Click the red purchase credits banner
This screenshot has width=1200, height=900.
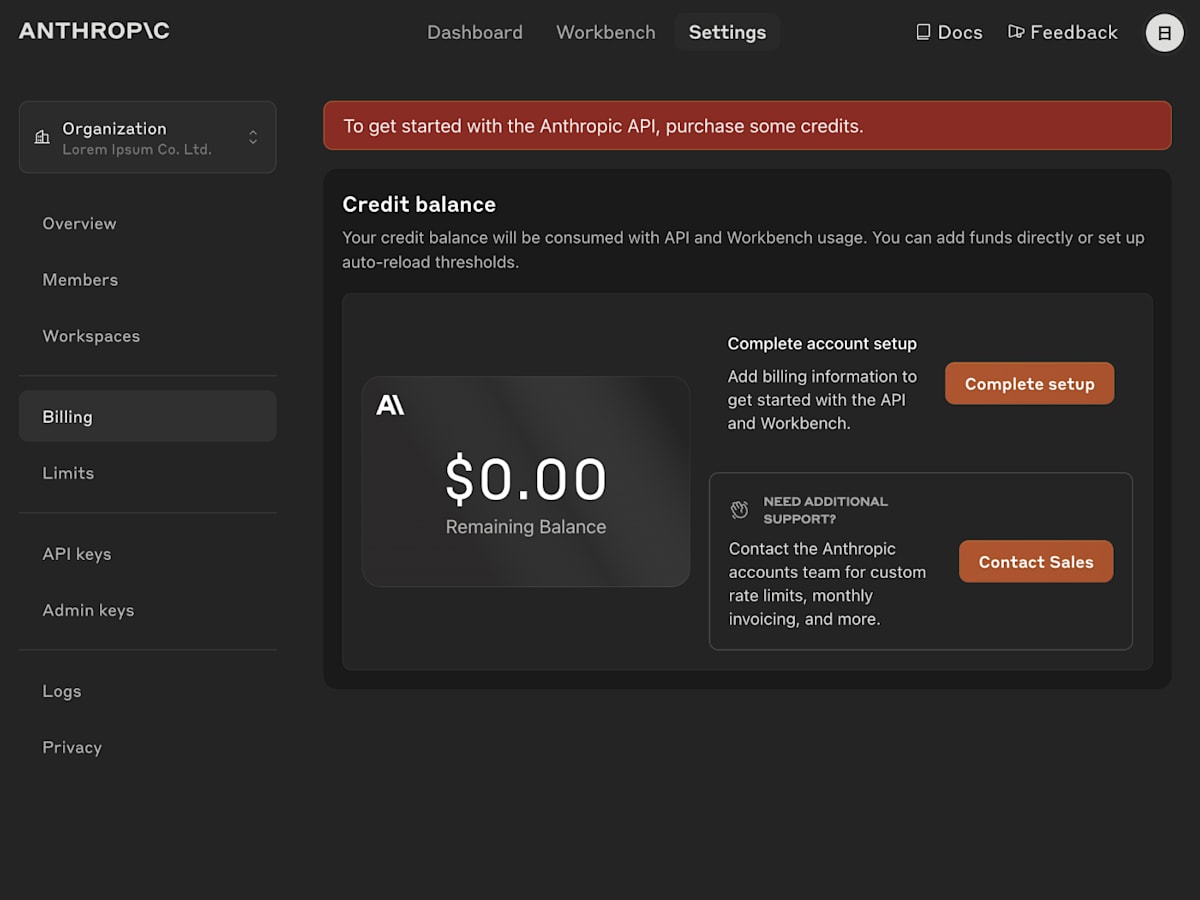coord(747,126)
